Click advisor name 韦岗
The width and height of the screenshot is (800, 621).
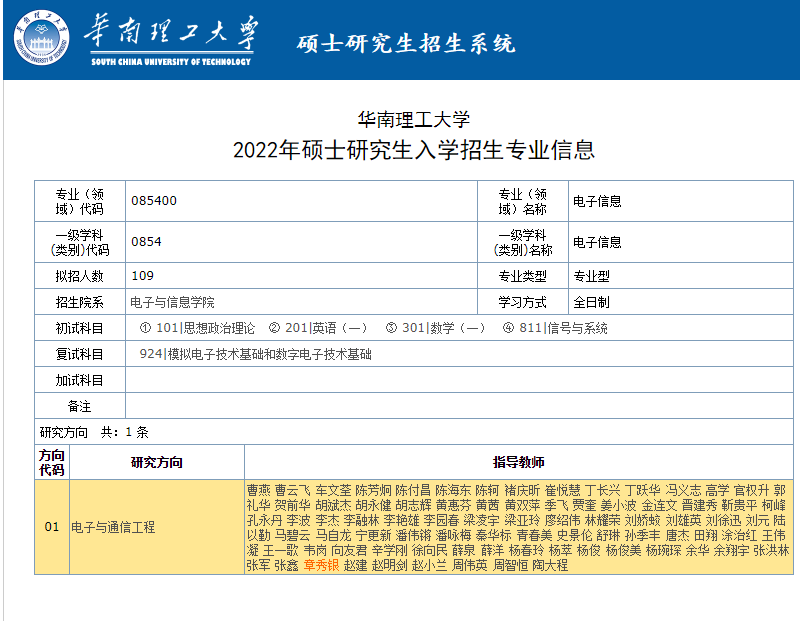[315, 551]
